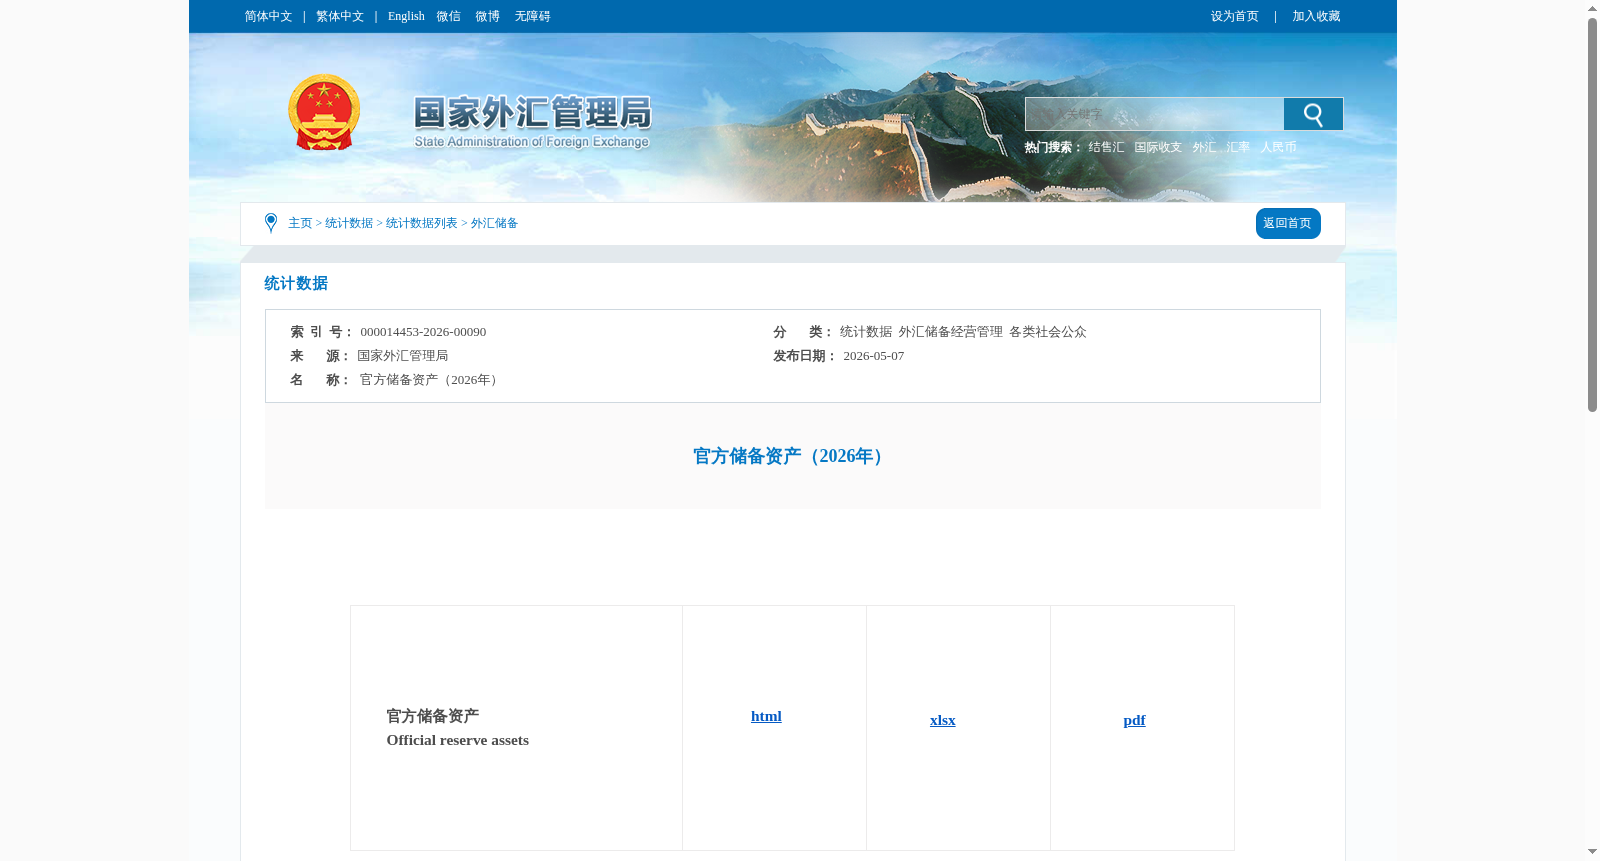The height and width of the screenshot is (861, 1600).
Task: Click the State Administration of Foreign Exchange title logo
Action: point(532,122)
